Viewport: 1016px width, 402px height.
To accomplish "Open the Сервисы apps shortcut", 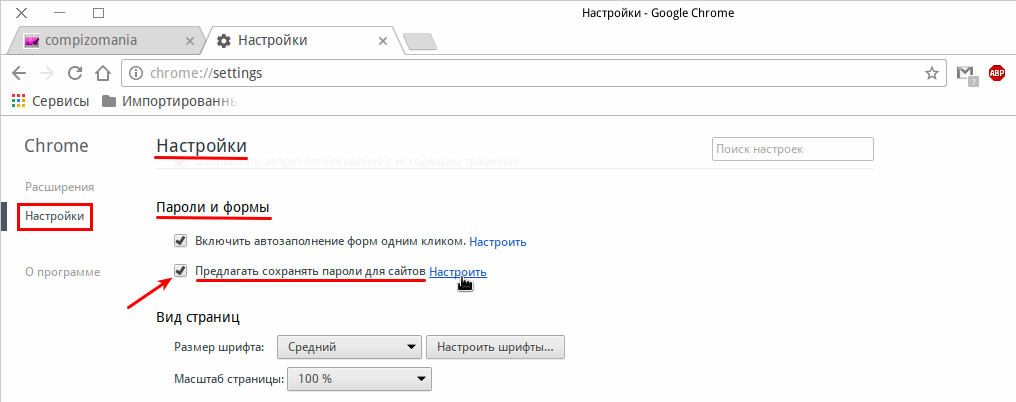I will [51, 101].
